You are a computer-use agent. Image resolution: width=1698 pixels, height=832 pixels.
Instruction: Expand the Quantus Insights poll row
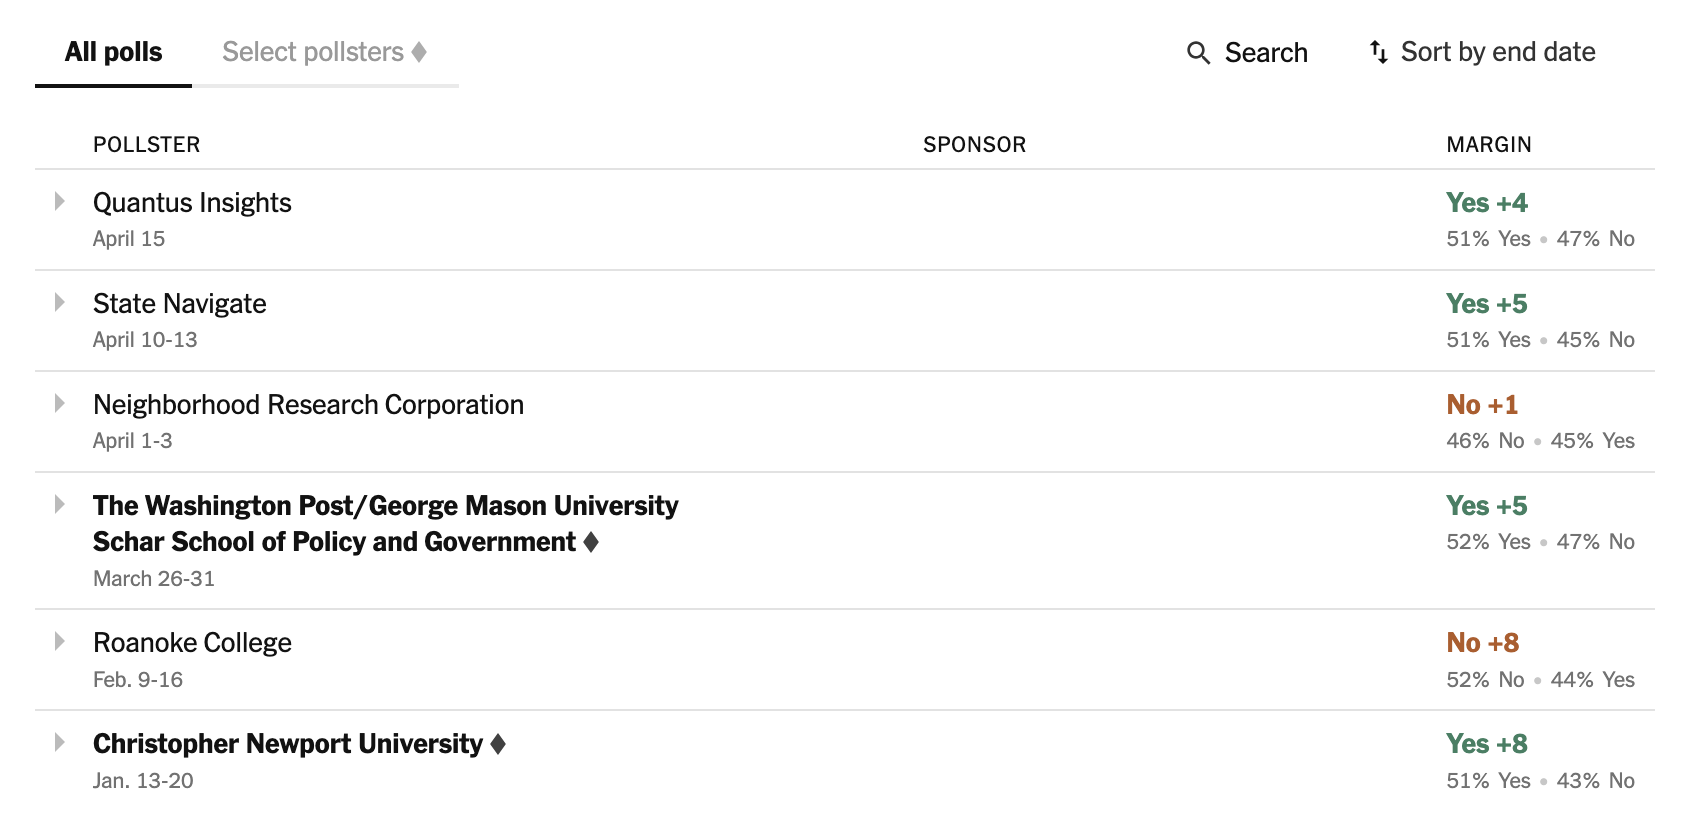60,202
